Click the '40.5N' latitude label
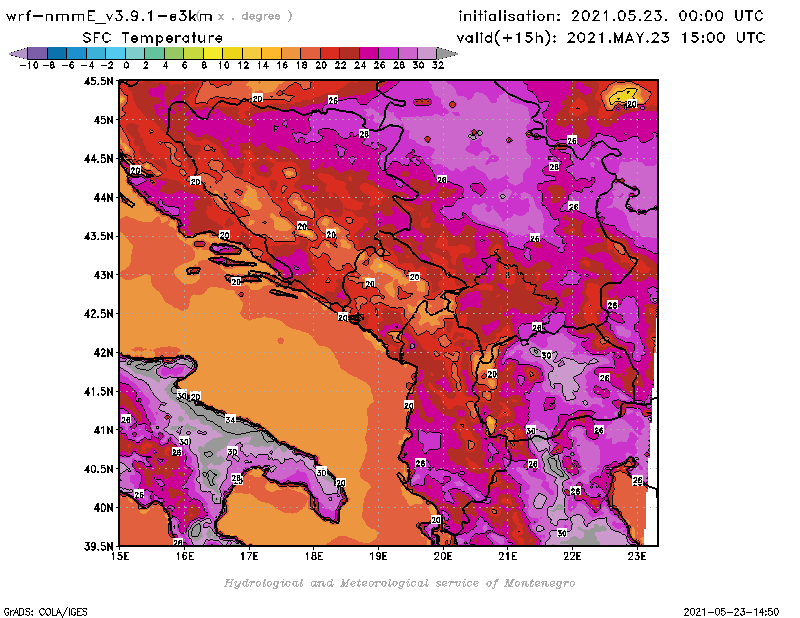The height and width of the screenshot is (618, 800). 98,469
